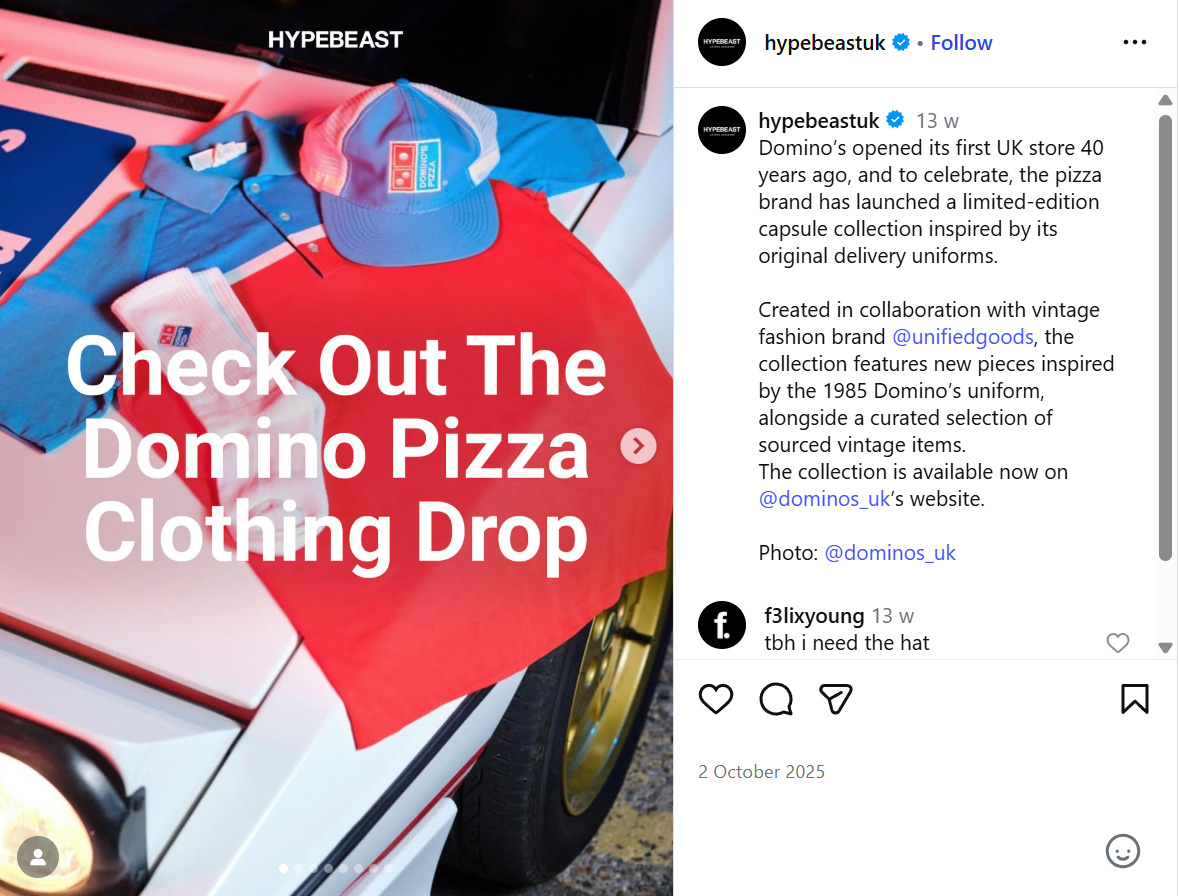Image resolution: width=1179 pixels, height=896 pixels.
Task: Open the hypebeastuk username in caption
Action: tap(818, 121)
